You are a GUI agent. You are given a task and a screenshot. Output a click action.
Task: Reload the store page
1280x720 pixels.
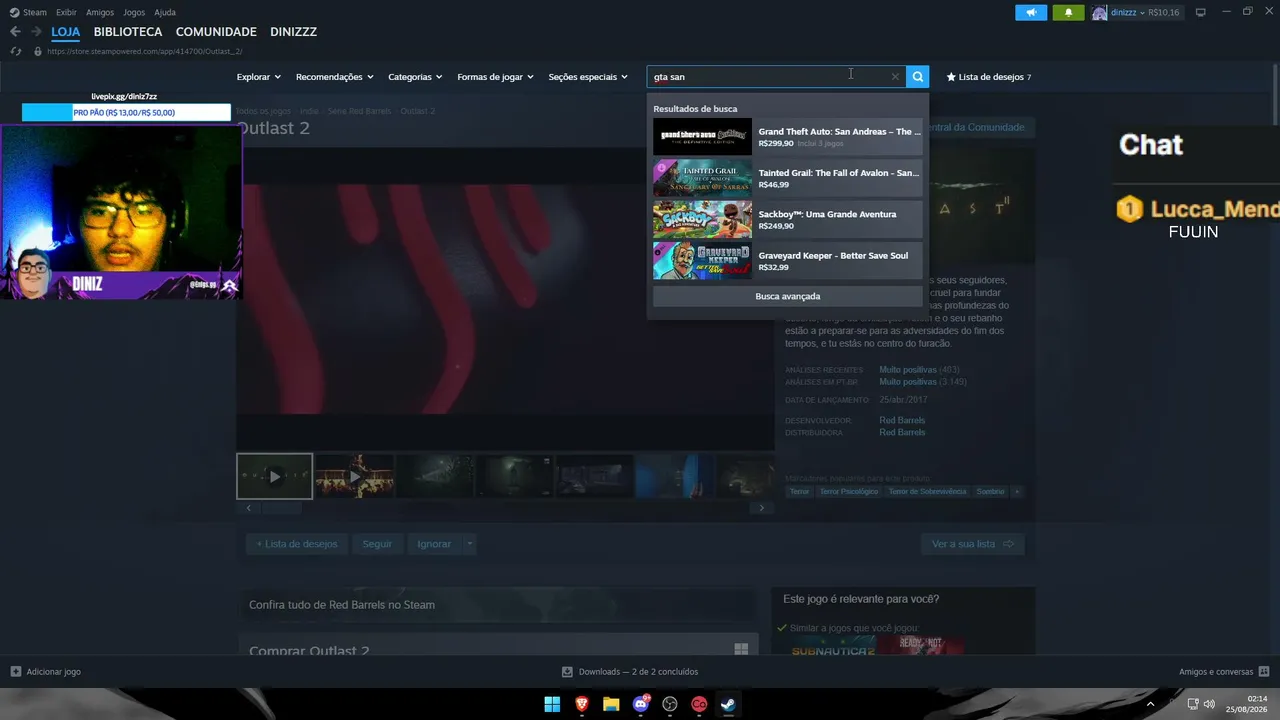[x=15, y=51]
